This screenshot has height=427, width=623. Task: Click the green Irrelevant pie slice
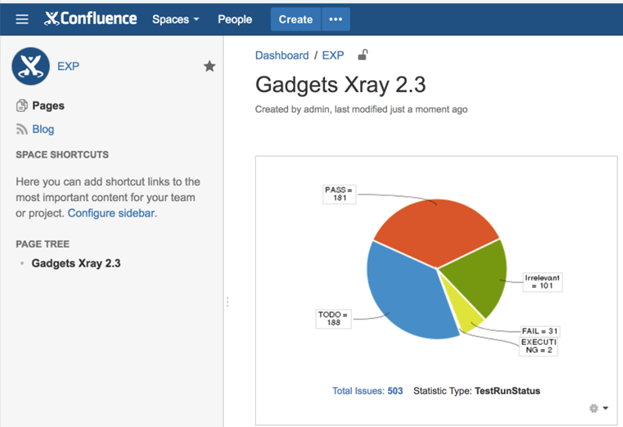coord(477,278)
